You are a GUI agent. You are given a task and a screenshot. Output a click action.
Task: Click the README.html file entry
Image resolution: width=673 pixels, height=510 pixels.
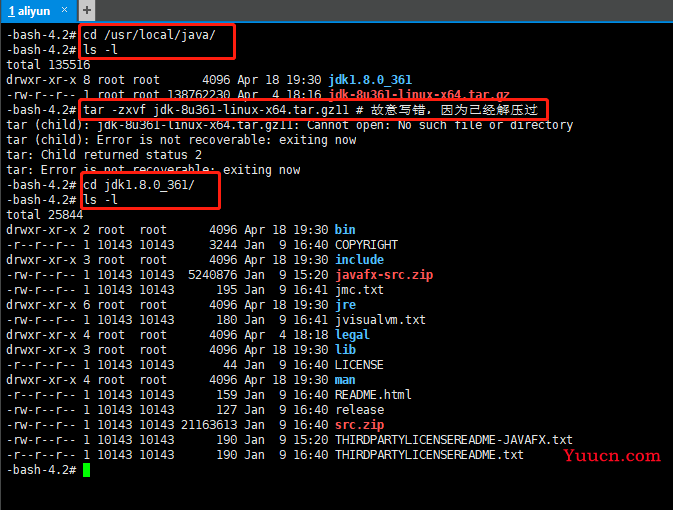point(373,395)
